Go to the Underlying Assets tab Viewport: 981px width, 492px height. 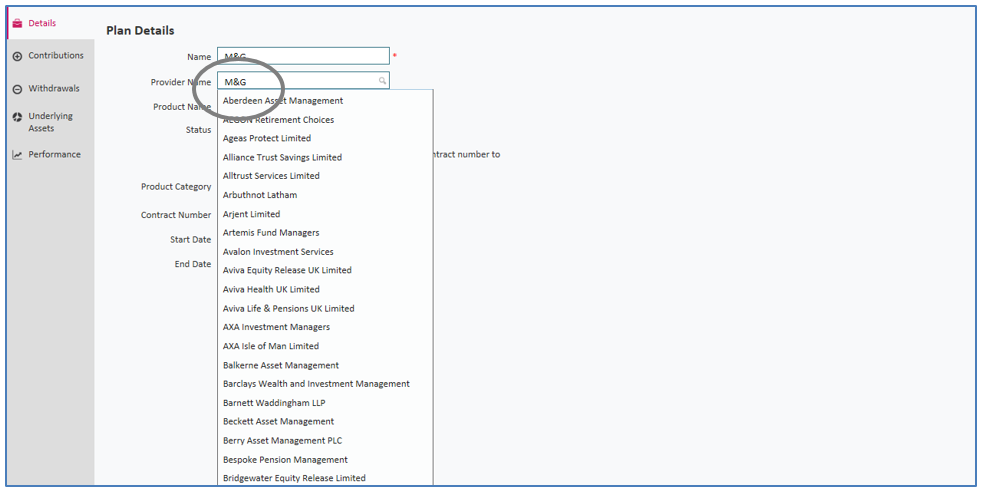50,122
